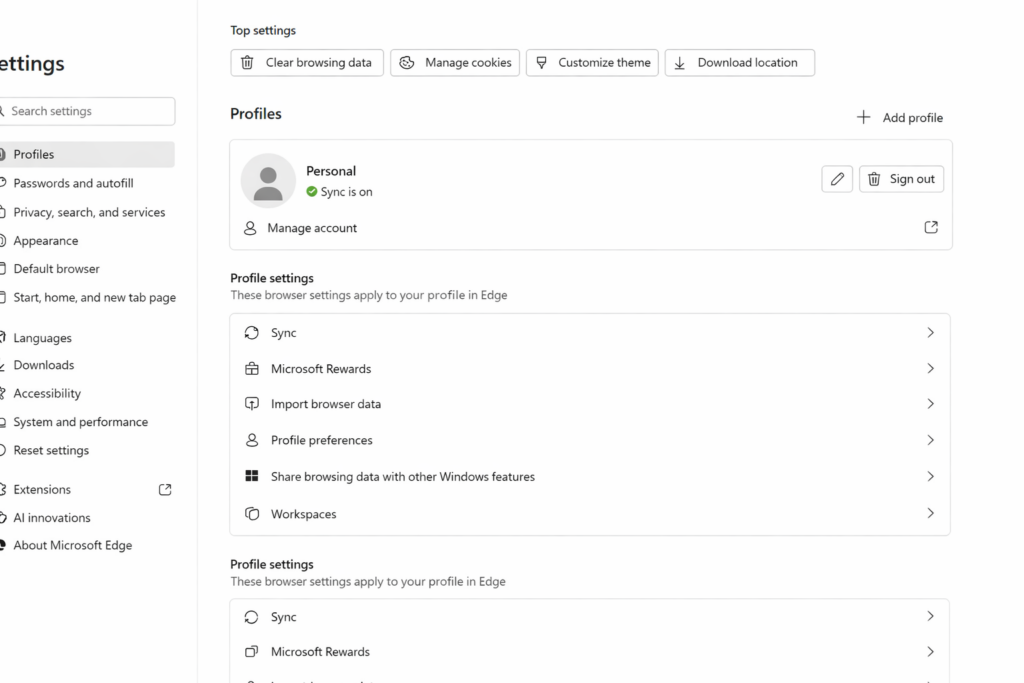This screenshot has height=683, width=1024.
Task: Open the Download location icon
Action: coord(678,62)
